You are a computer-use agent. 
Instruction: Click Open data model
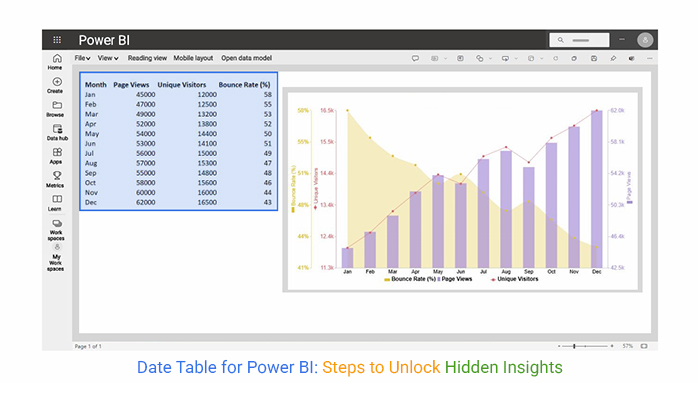(247, 58)
